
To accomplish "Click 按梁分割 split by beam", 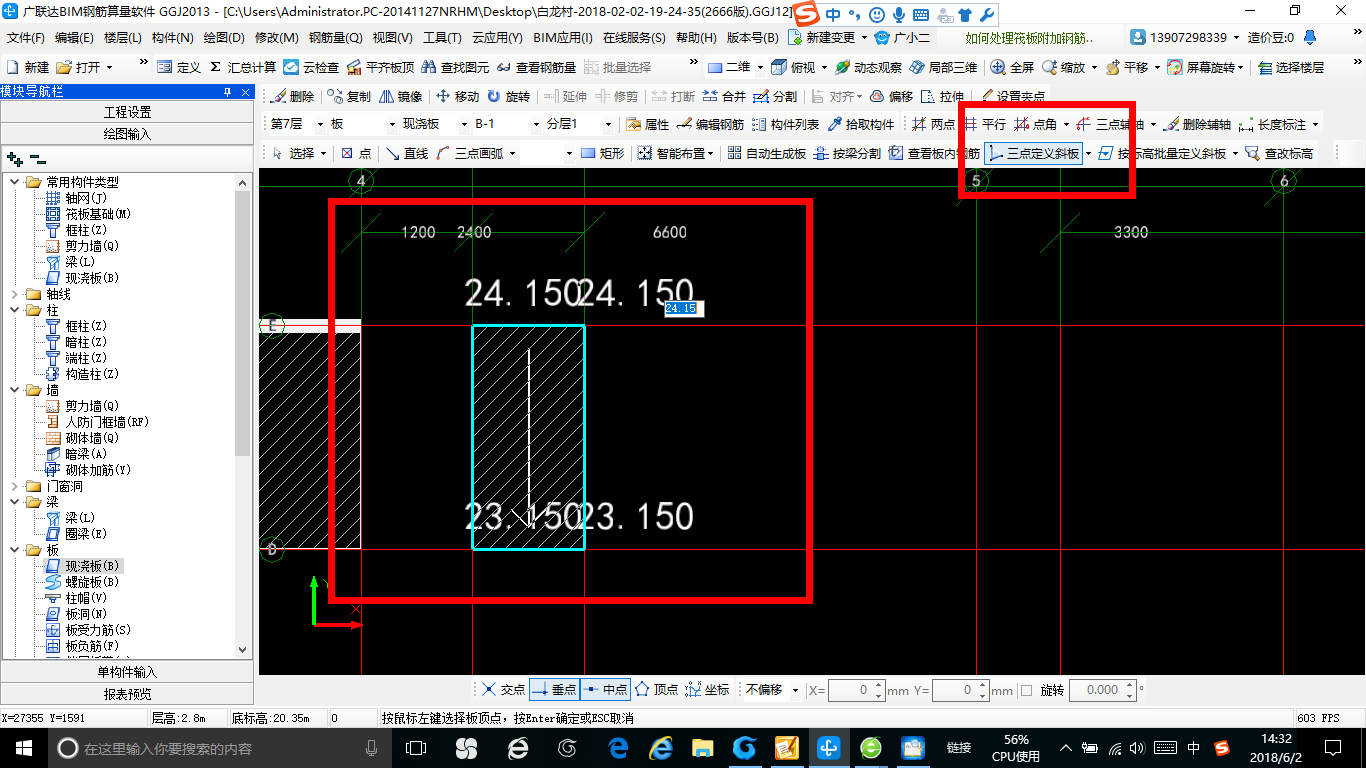I will pos(847,153).
